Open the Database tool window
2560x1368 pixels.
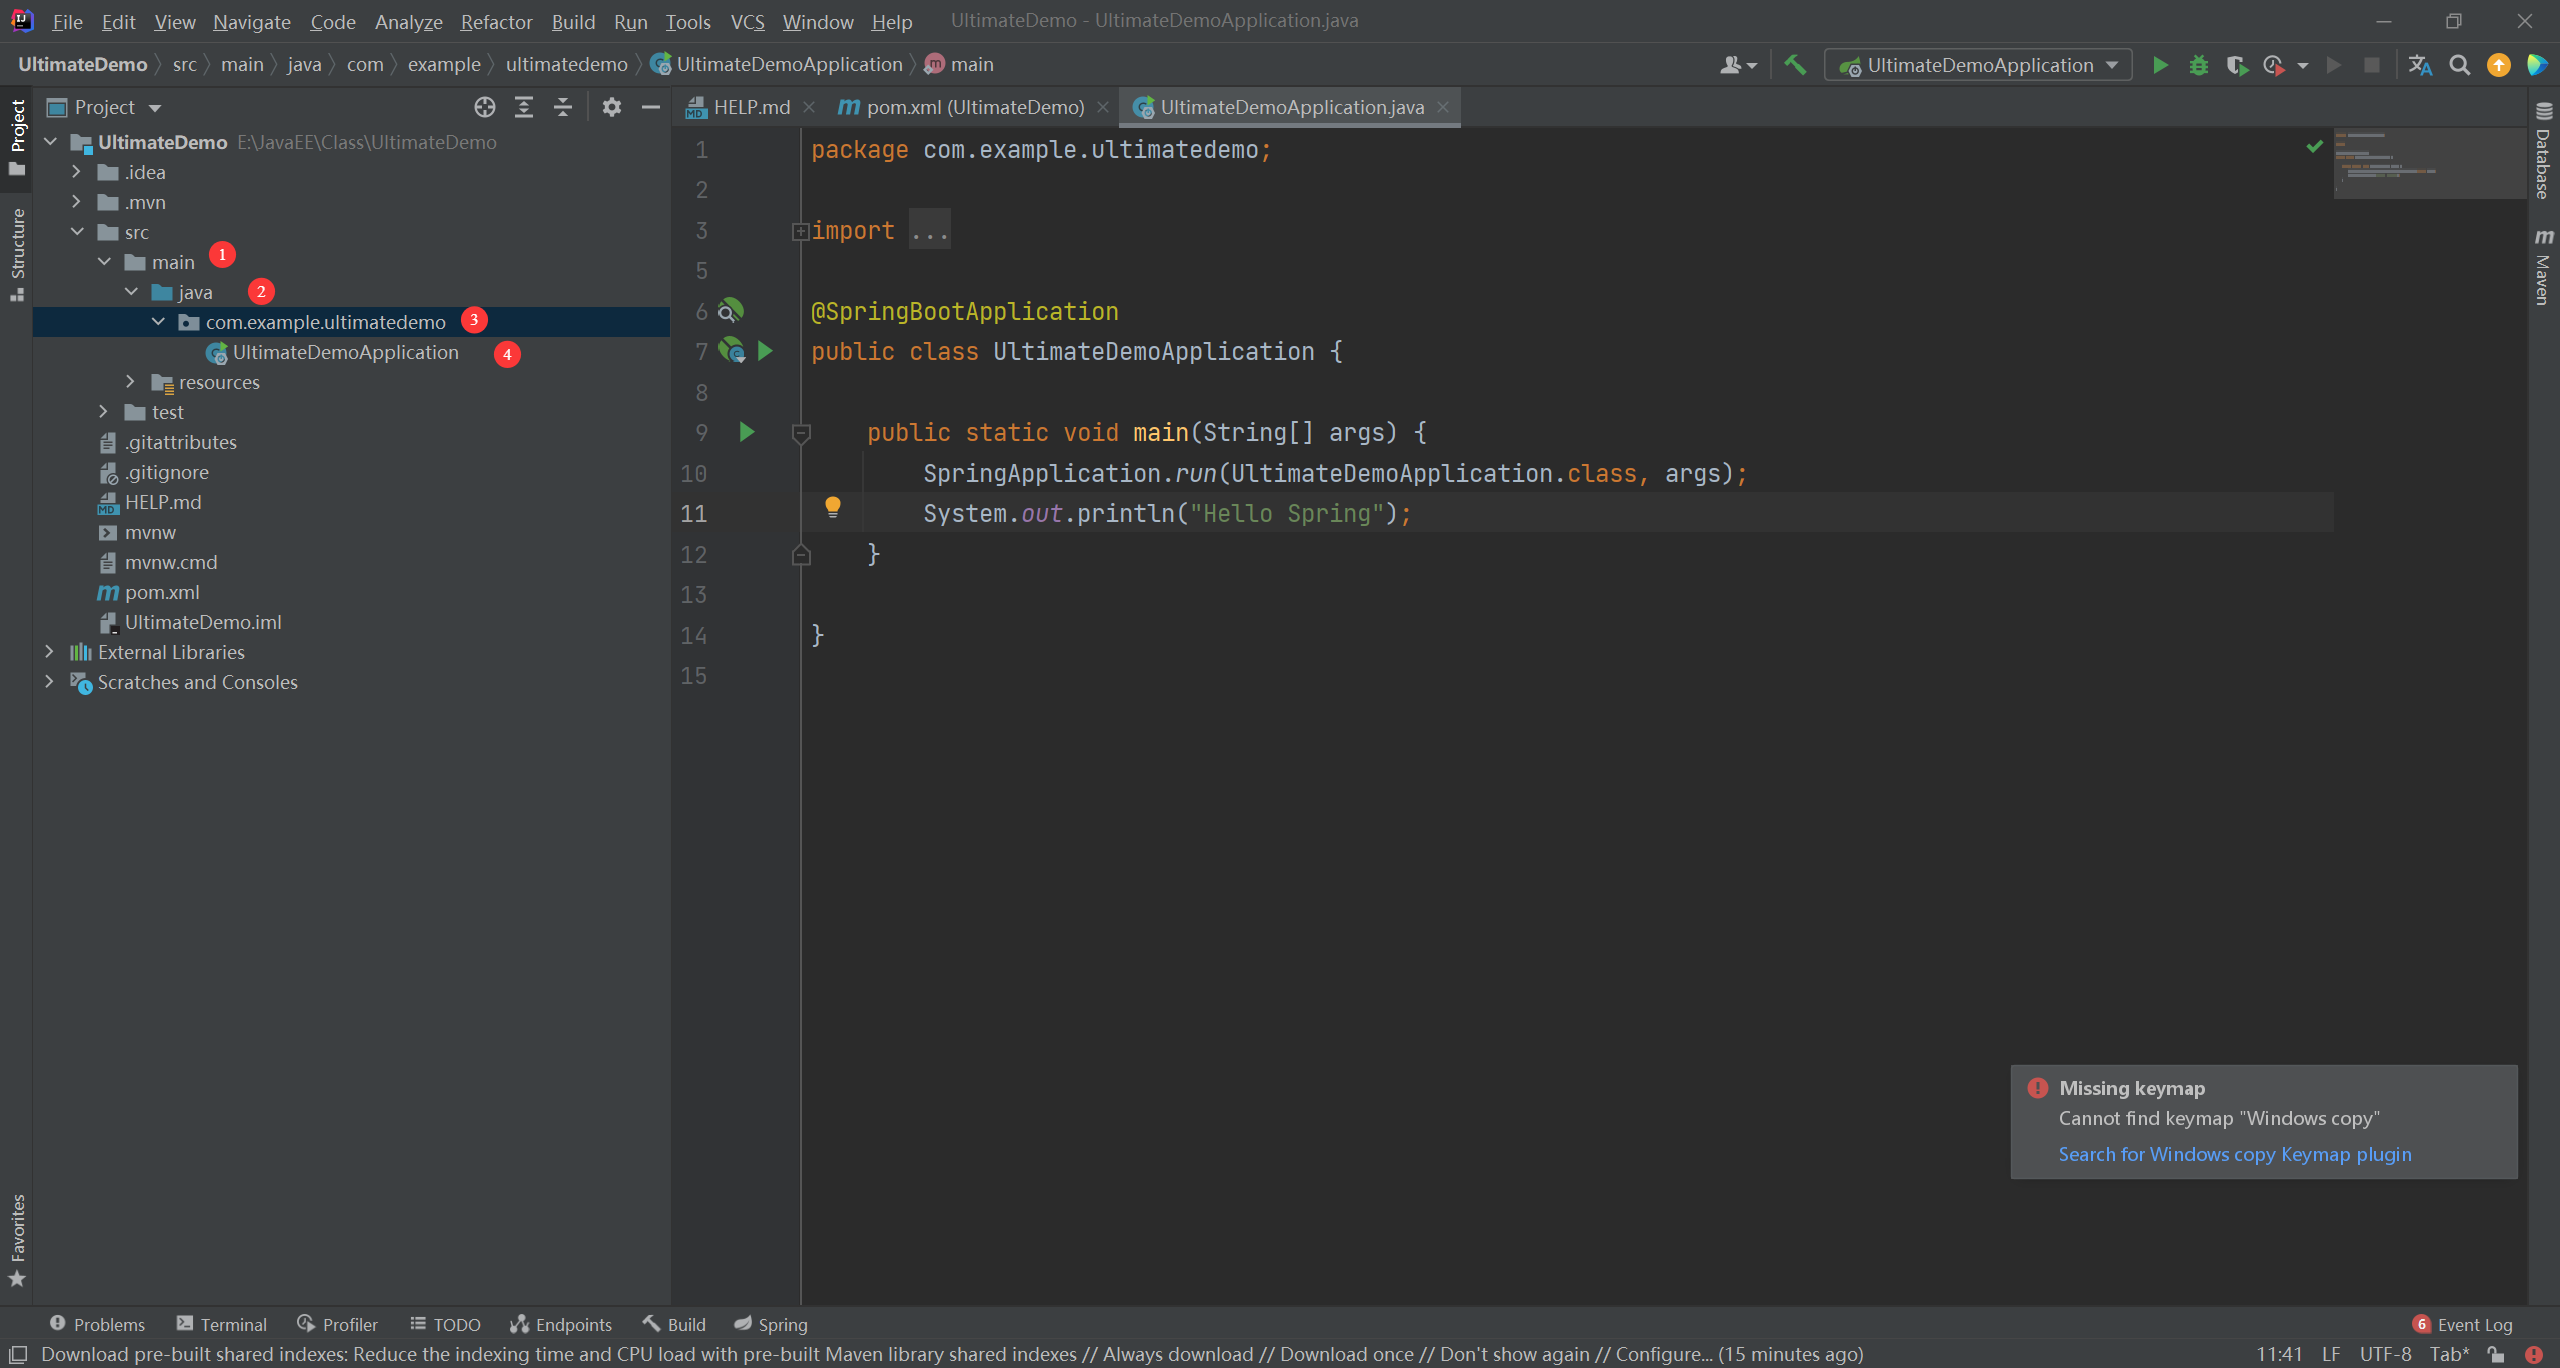coord(2544,151)
